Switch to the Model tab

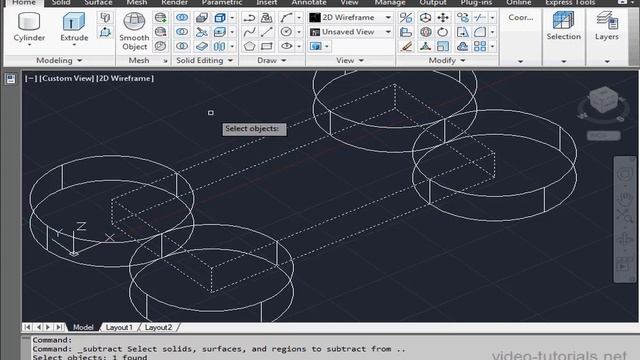point(83,327)
